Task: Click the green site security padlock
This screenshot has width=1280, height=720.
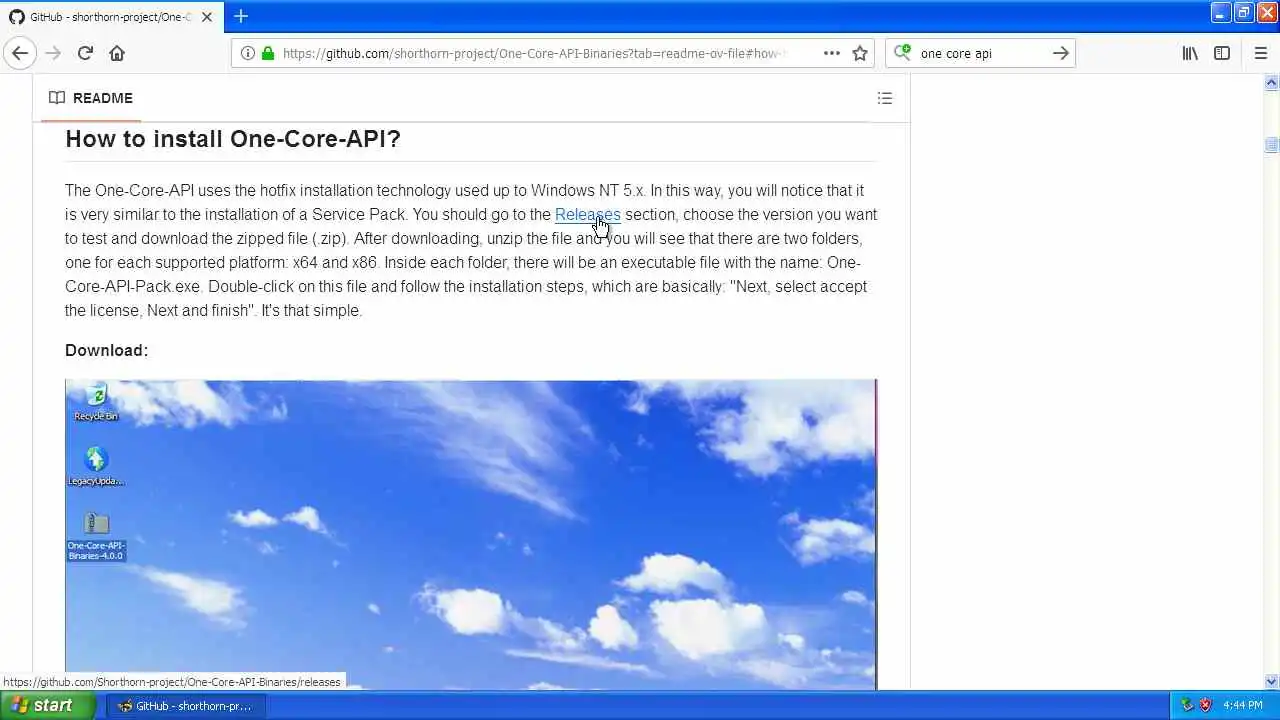Action: pos(267,53)
